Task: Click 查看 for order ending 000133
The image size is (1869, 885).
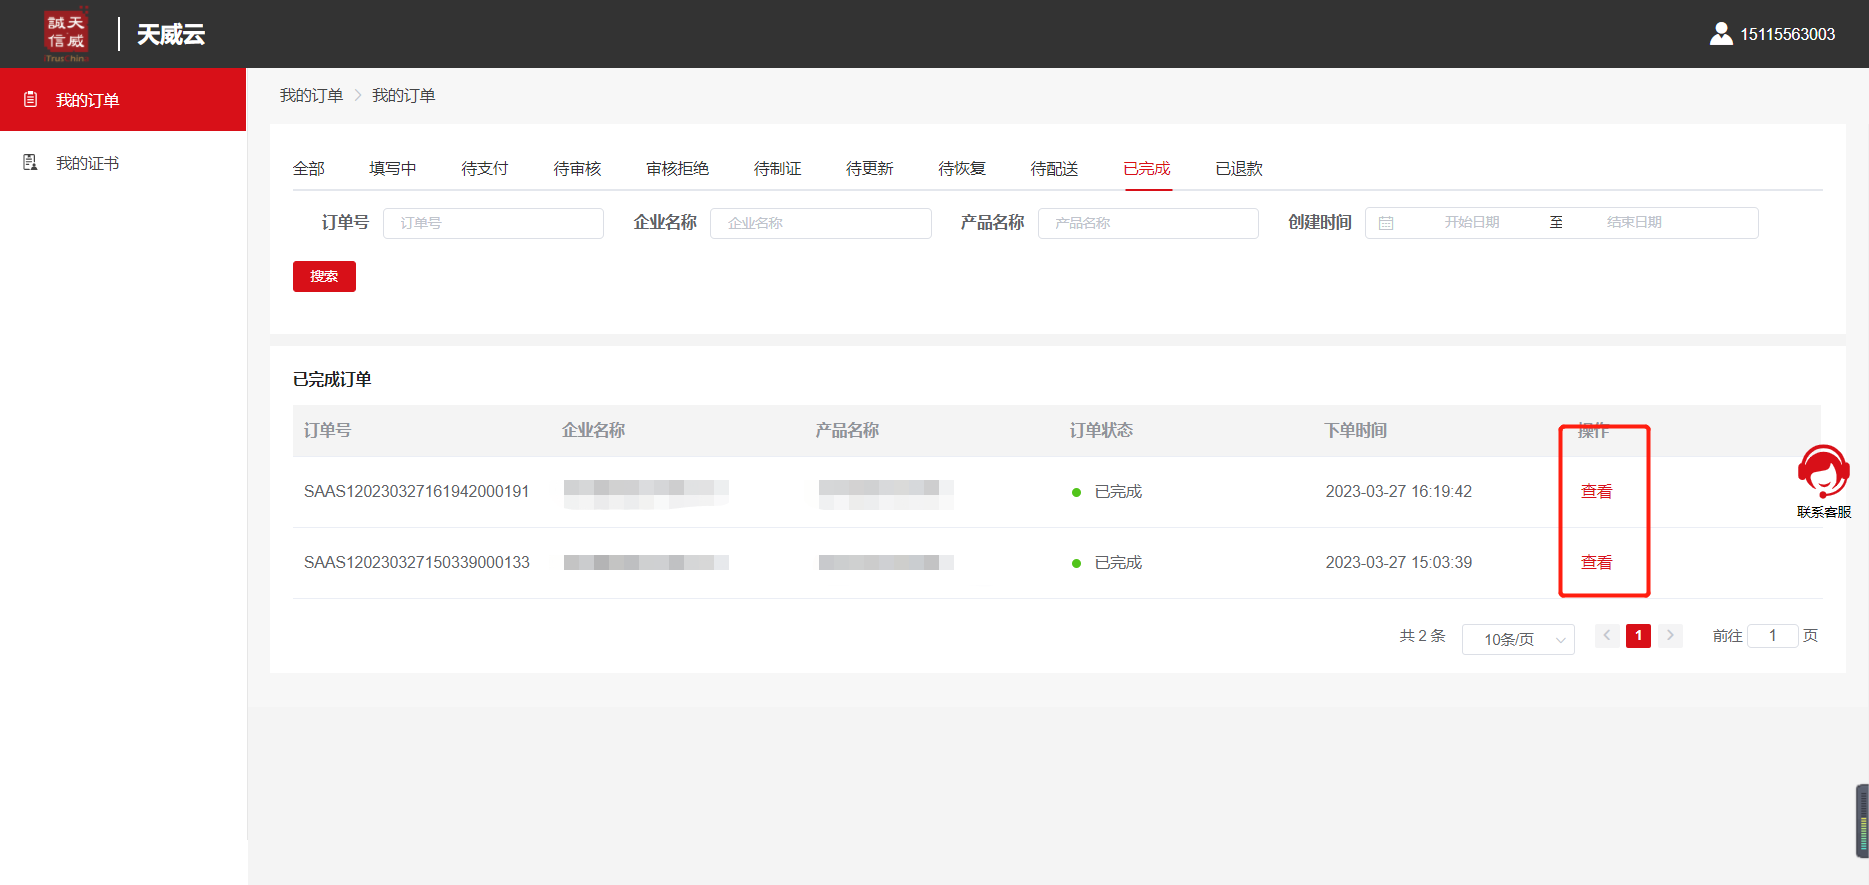Action: click(1596, 562)
